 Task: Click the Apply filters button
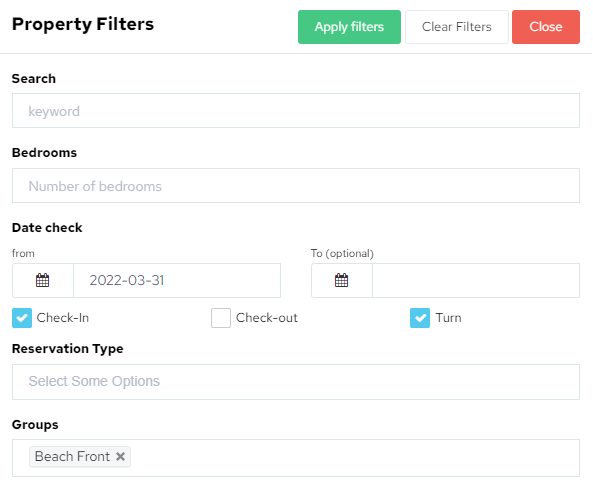coord(349,27)
